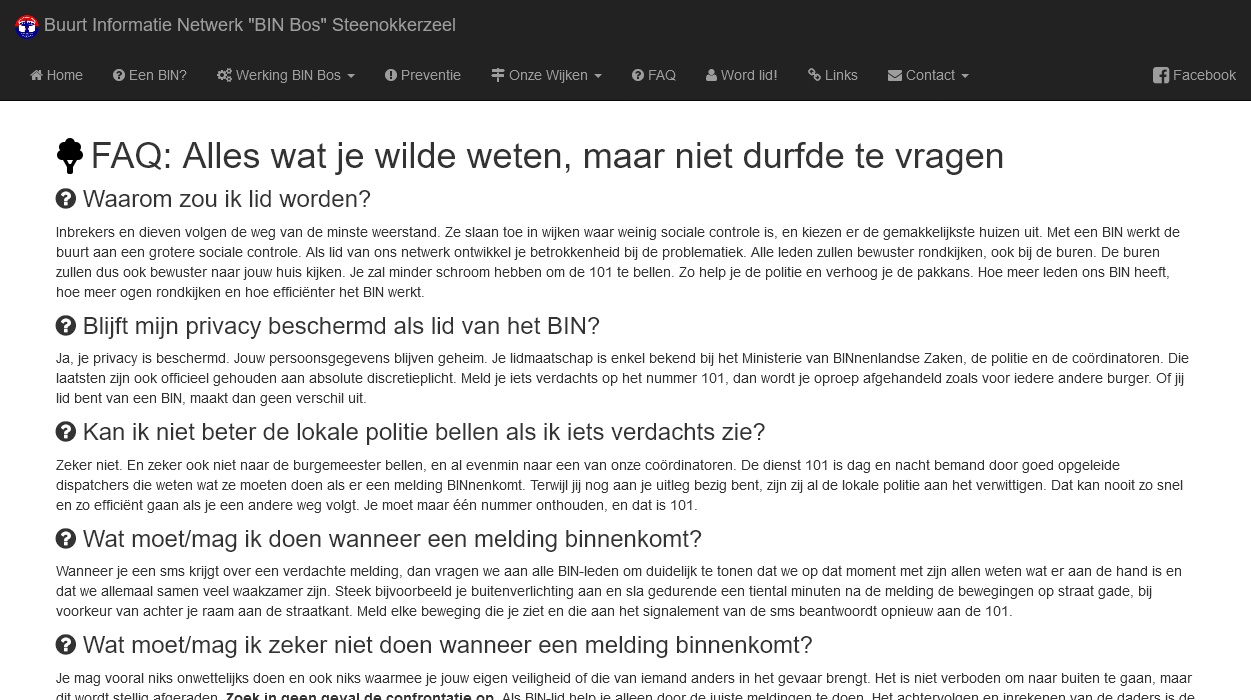Click paragraph starting Wanneer je een sms krijgt
Screen dimensions: 1251x700
(619, 591)
